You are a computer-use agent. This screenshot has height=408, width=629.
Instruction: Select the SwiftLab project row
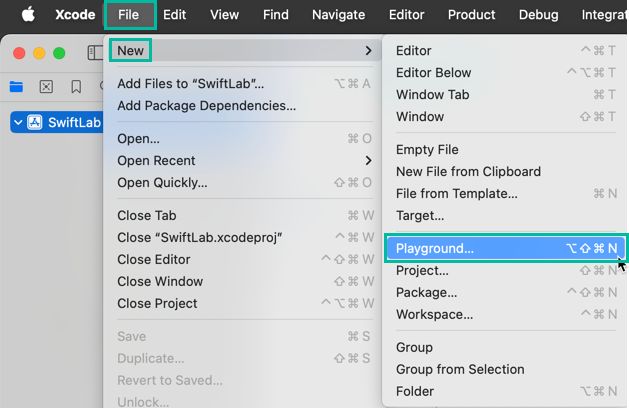point(57,122)
